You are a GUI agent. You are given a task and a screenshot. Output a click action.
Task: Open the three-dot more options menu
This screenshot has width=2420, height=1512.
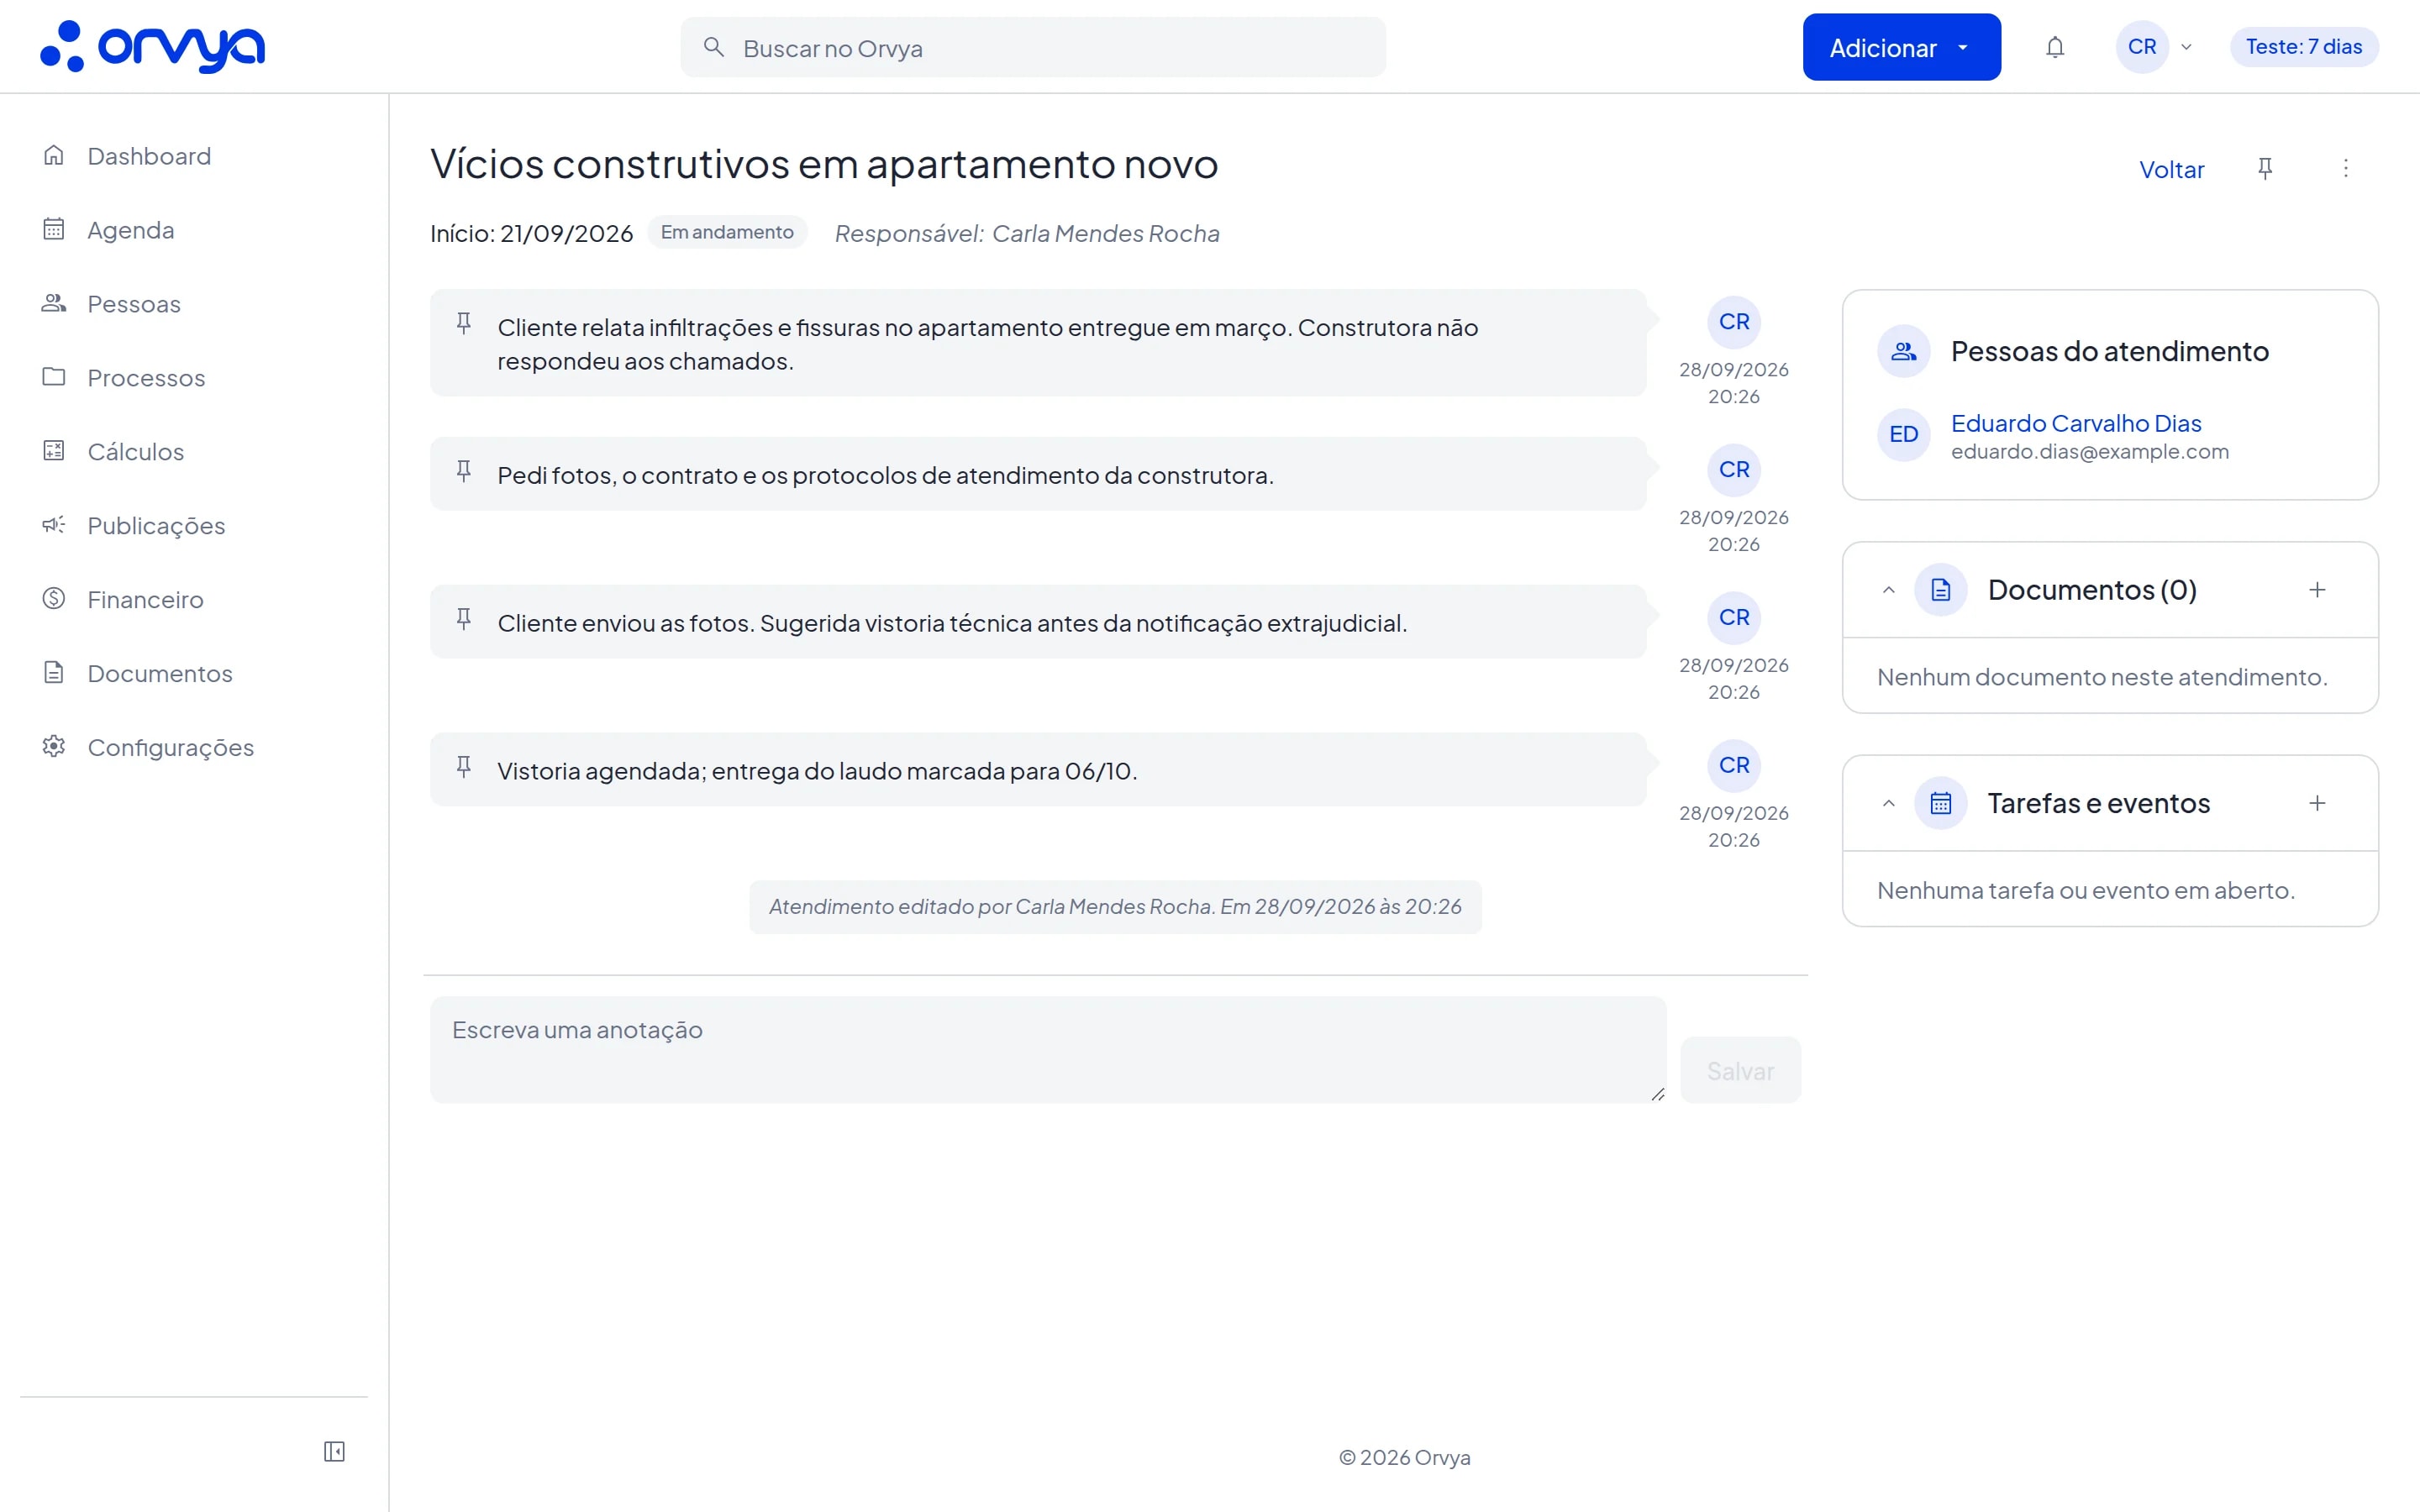click(2346, 169)
